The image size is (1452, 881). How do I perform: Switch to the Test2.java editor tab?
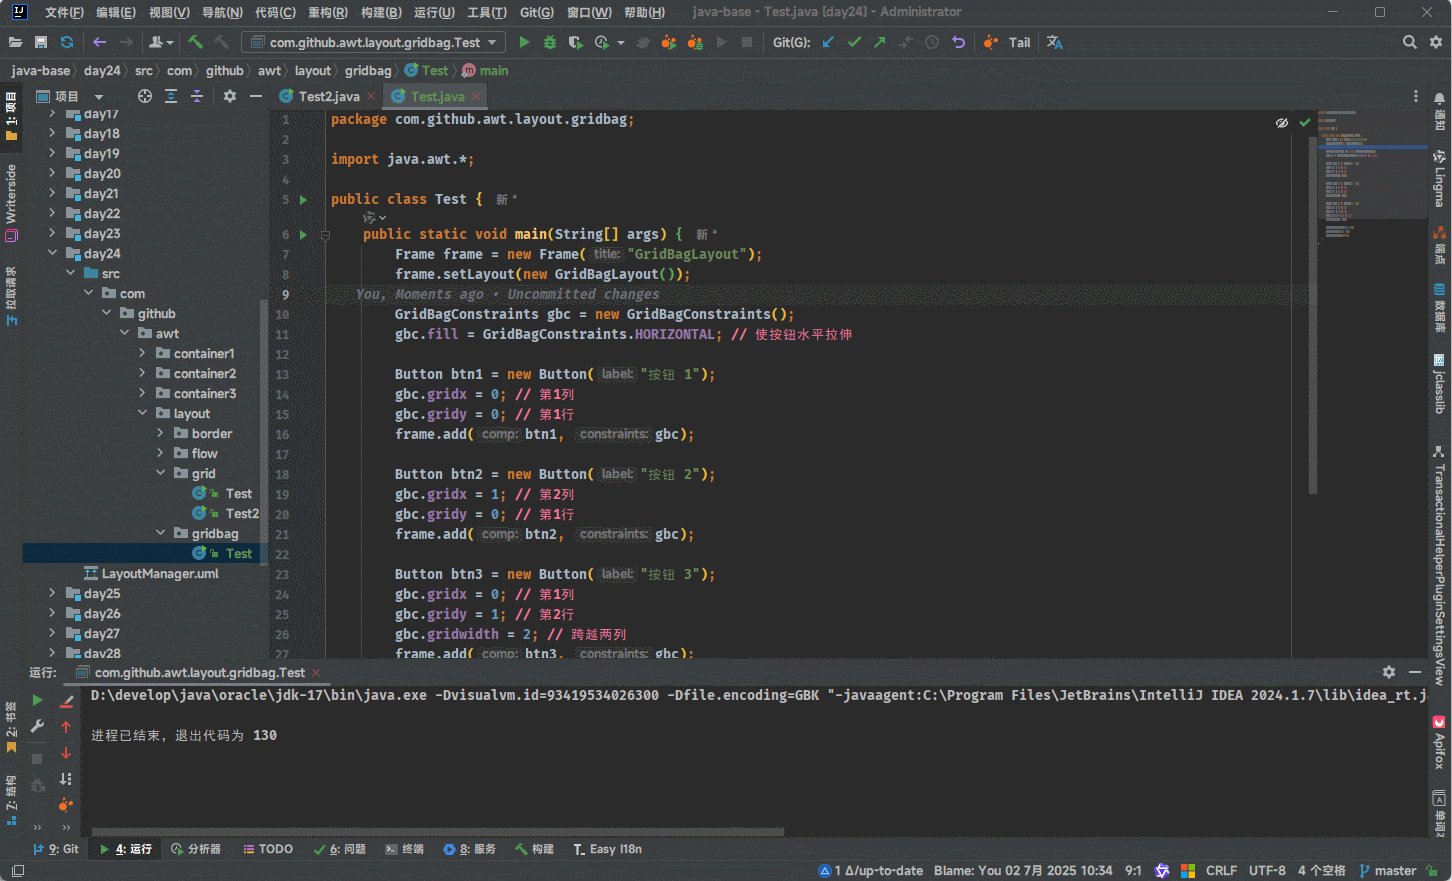[328, 96]
